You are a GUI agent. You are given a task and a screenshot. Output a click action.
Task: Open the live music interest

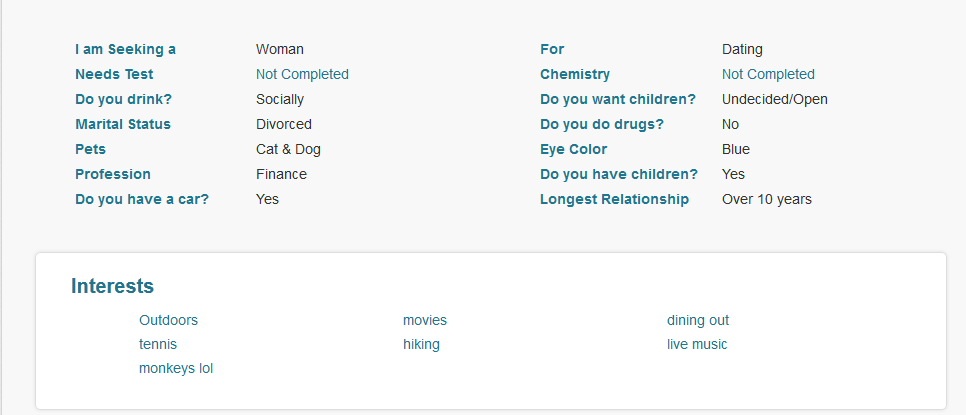697,344
